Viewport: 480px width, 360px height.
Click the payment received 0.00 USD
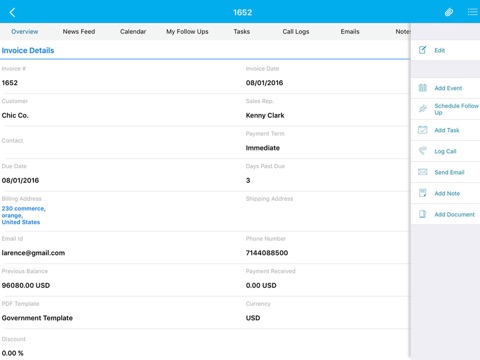click(261, 285)
